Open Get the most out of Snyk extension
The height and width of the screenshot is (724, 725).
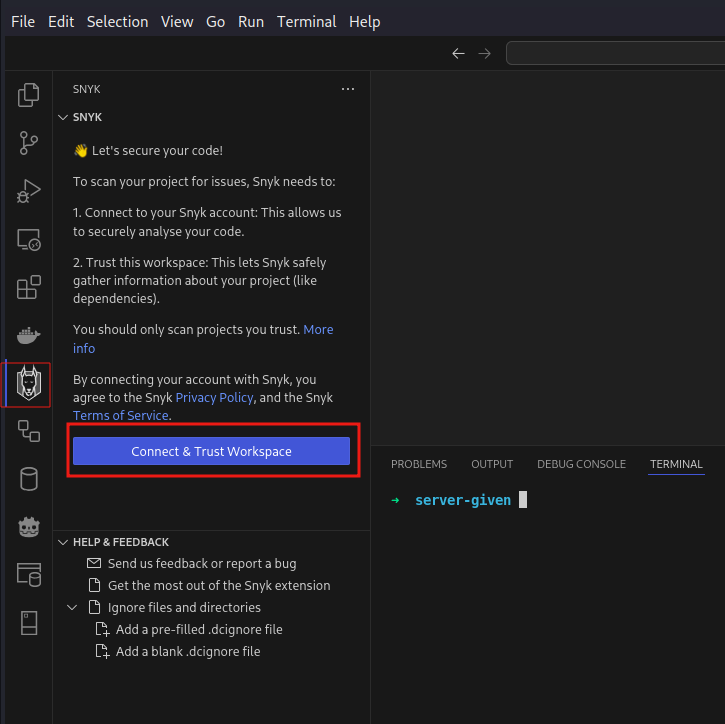pos(219,585)
